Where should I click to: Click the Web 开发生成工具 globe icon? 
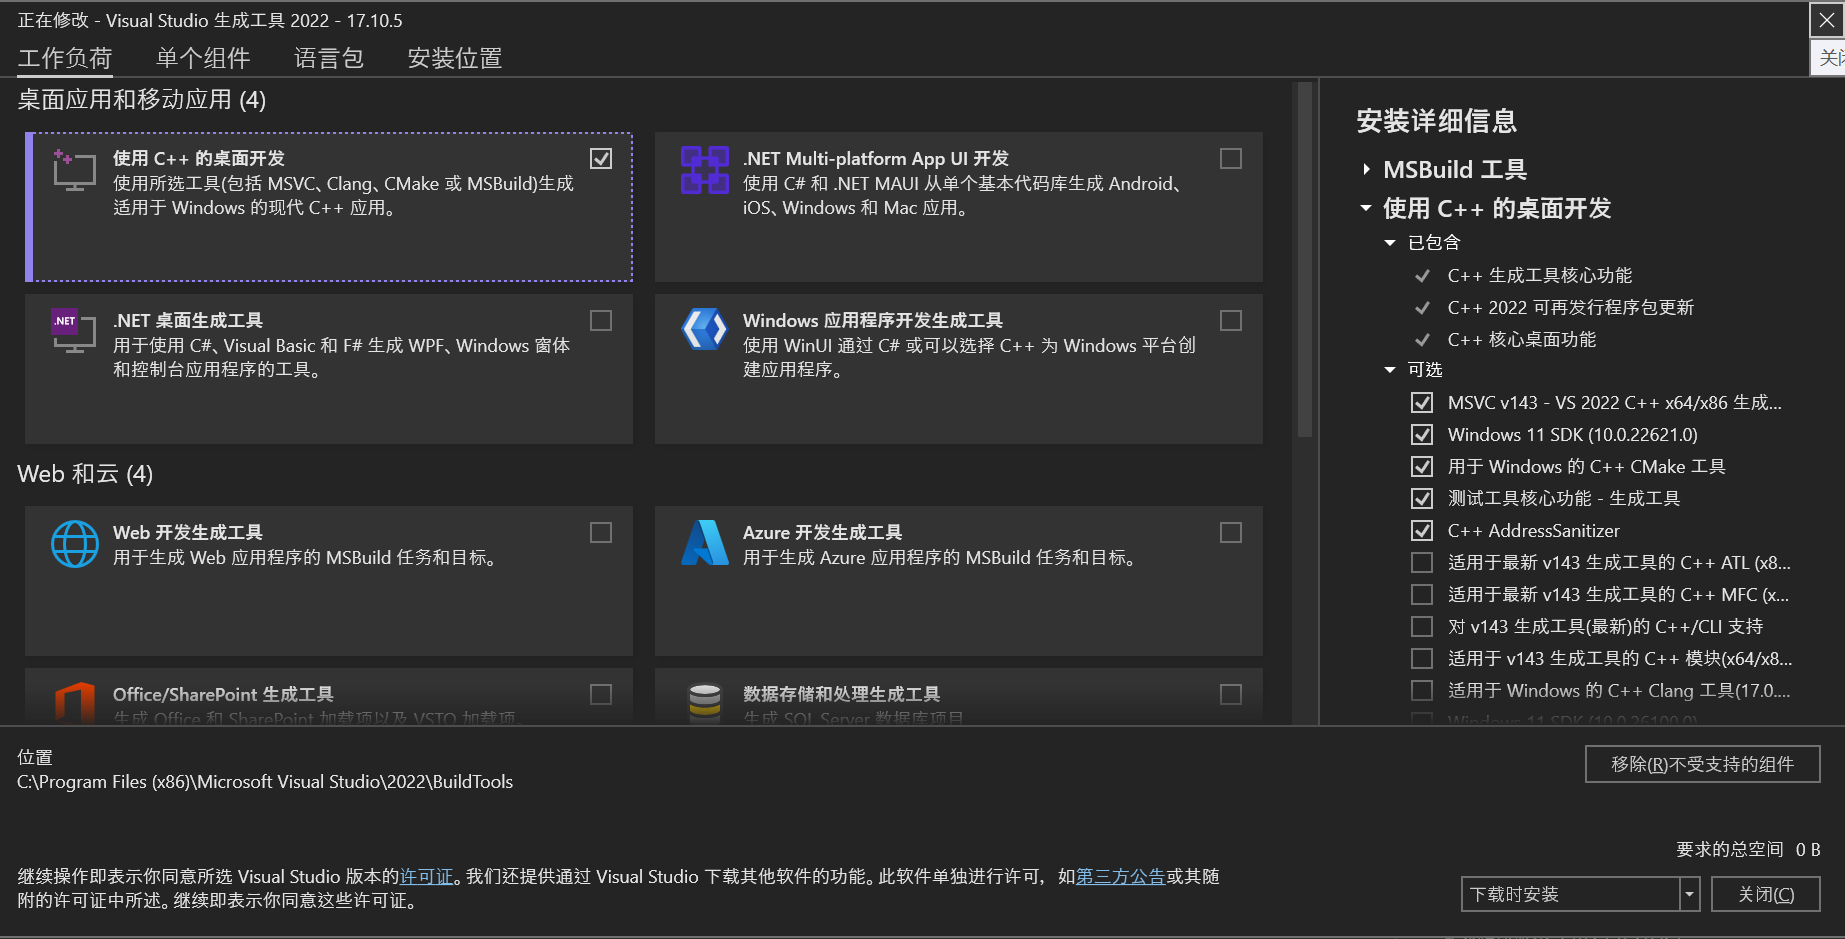point(75,544)
